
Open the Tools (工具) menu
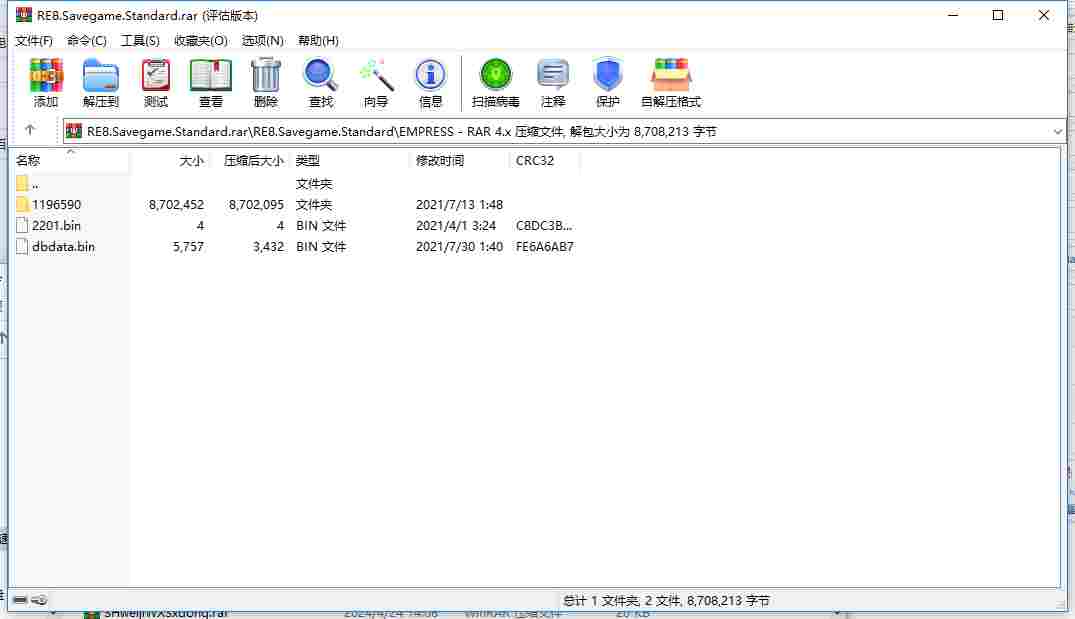point(140,40)
